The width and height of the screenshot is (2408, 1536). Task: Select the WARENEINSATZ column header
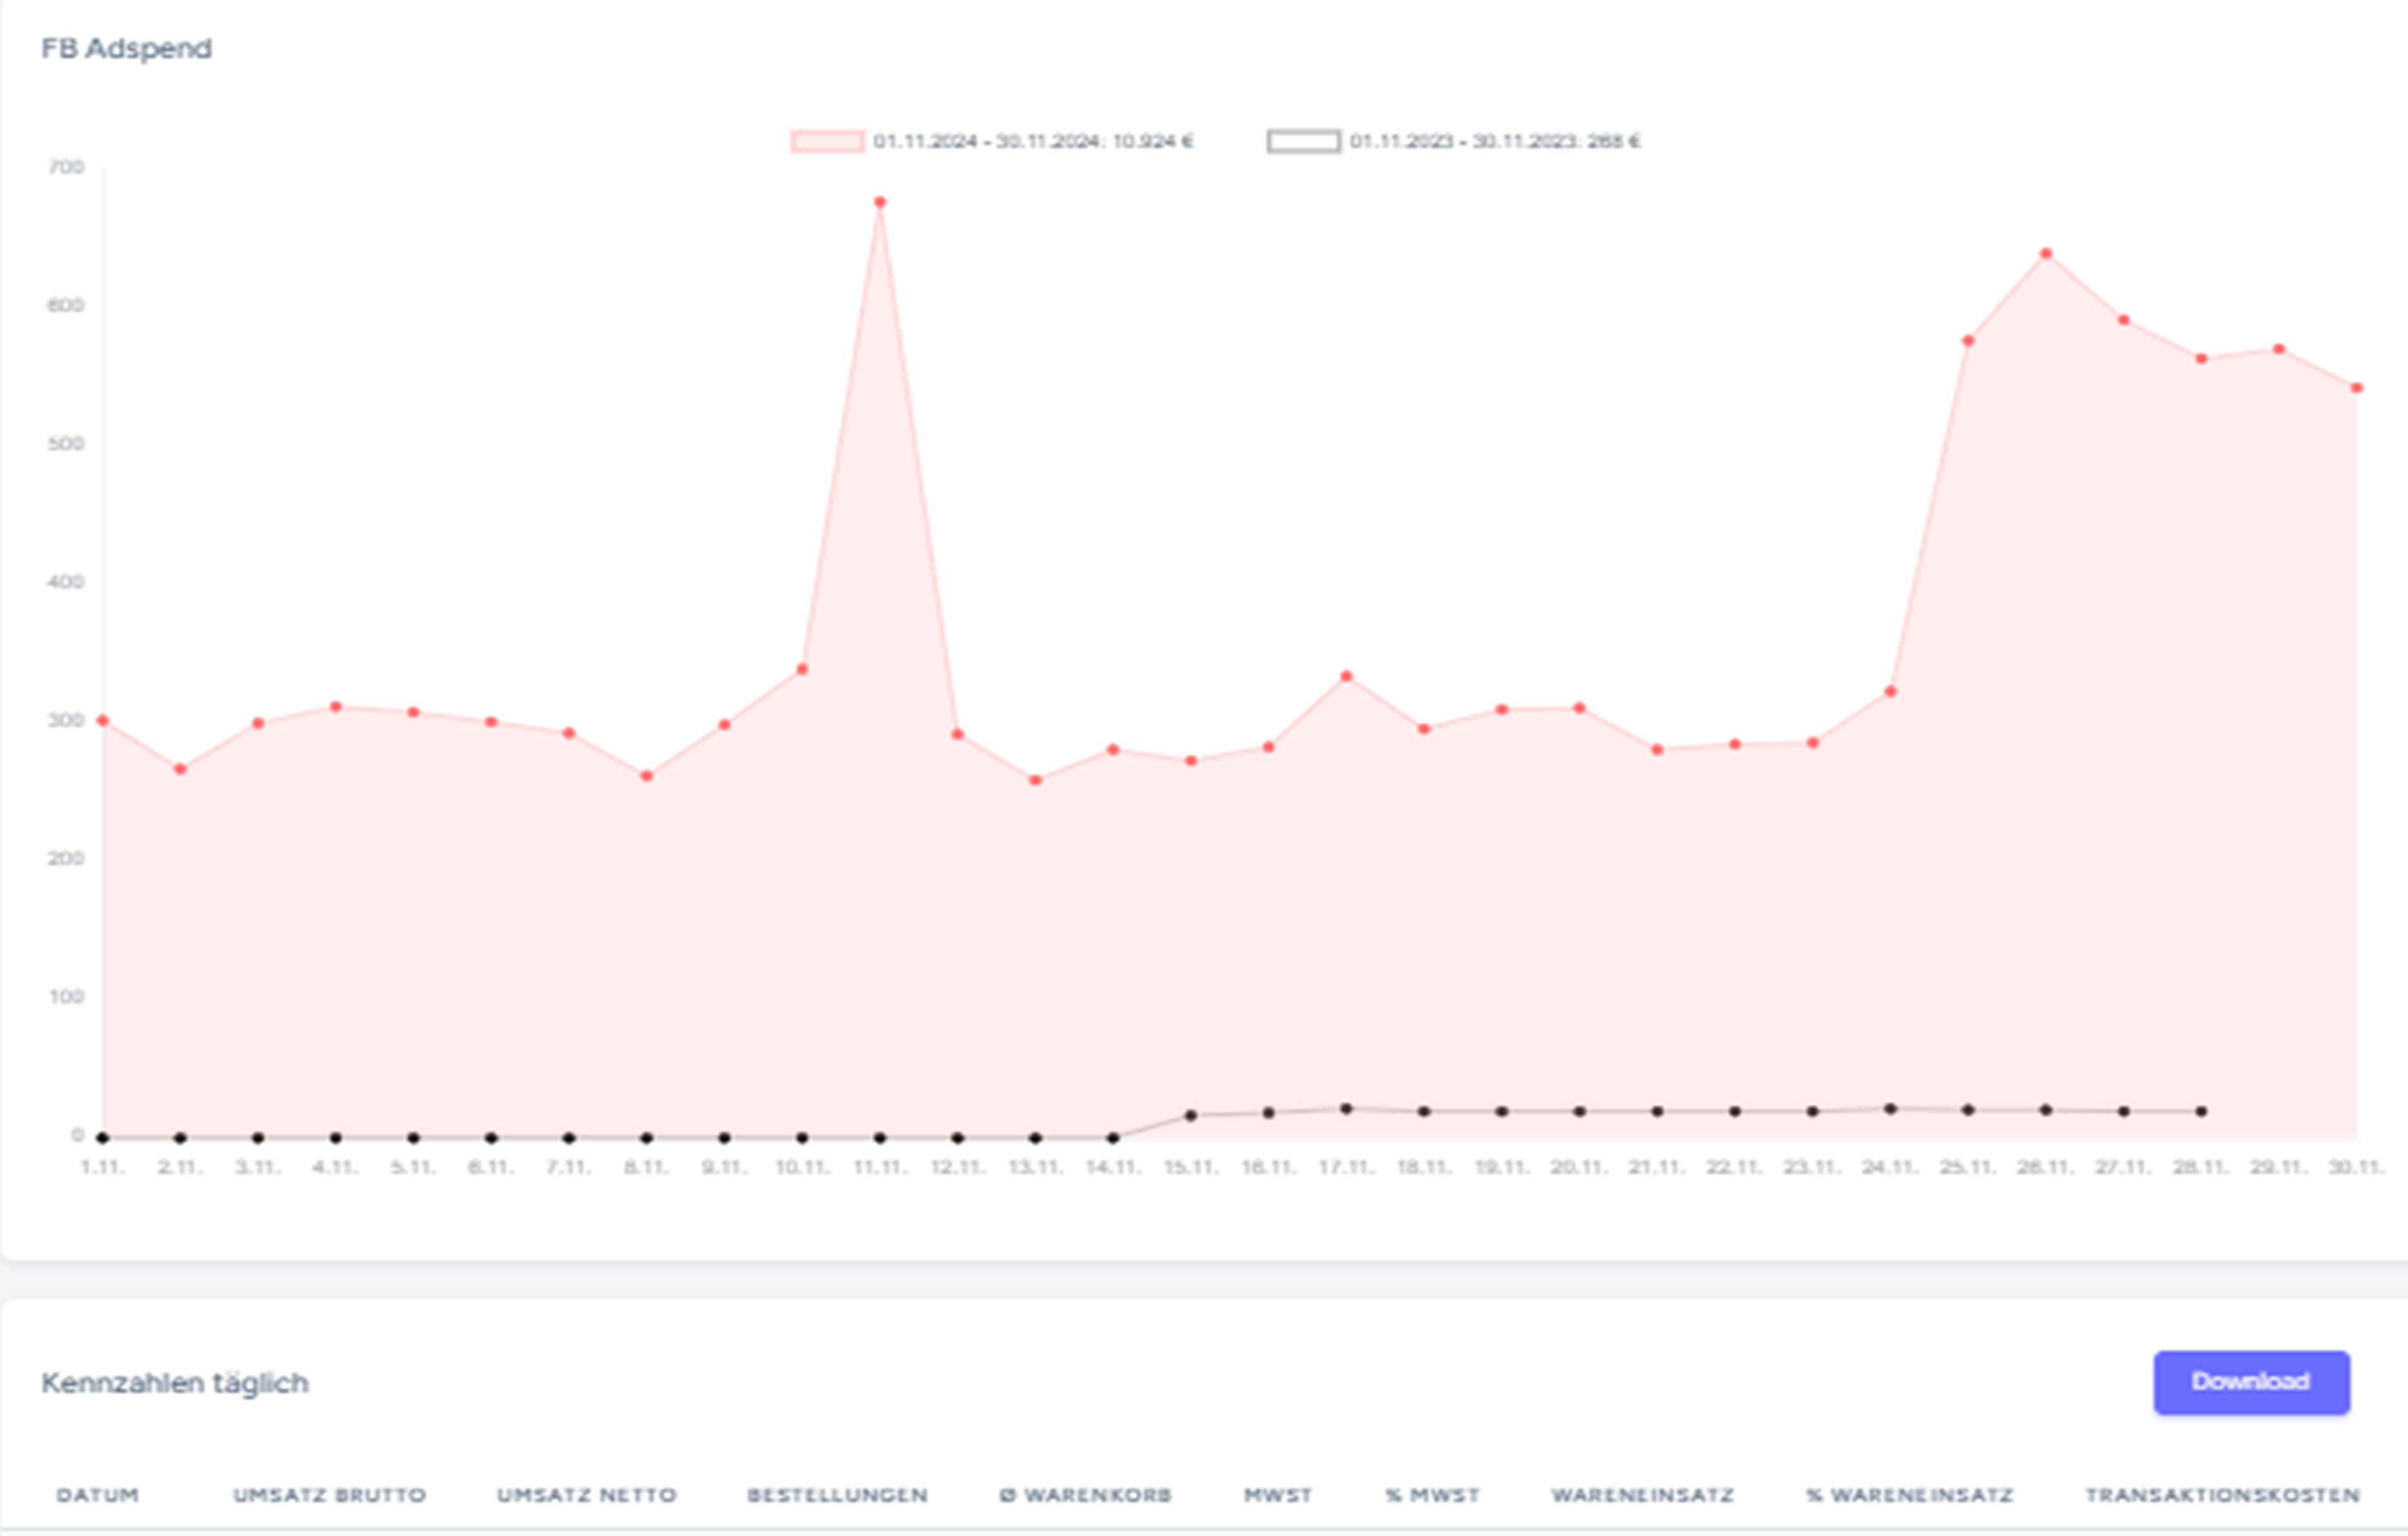pos(1642,1495)
